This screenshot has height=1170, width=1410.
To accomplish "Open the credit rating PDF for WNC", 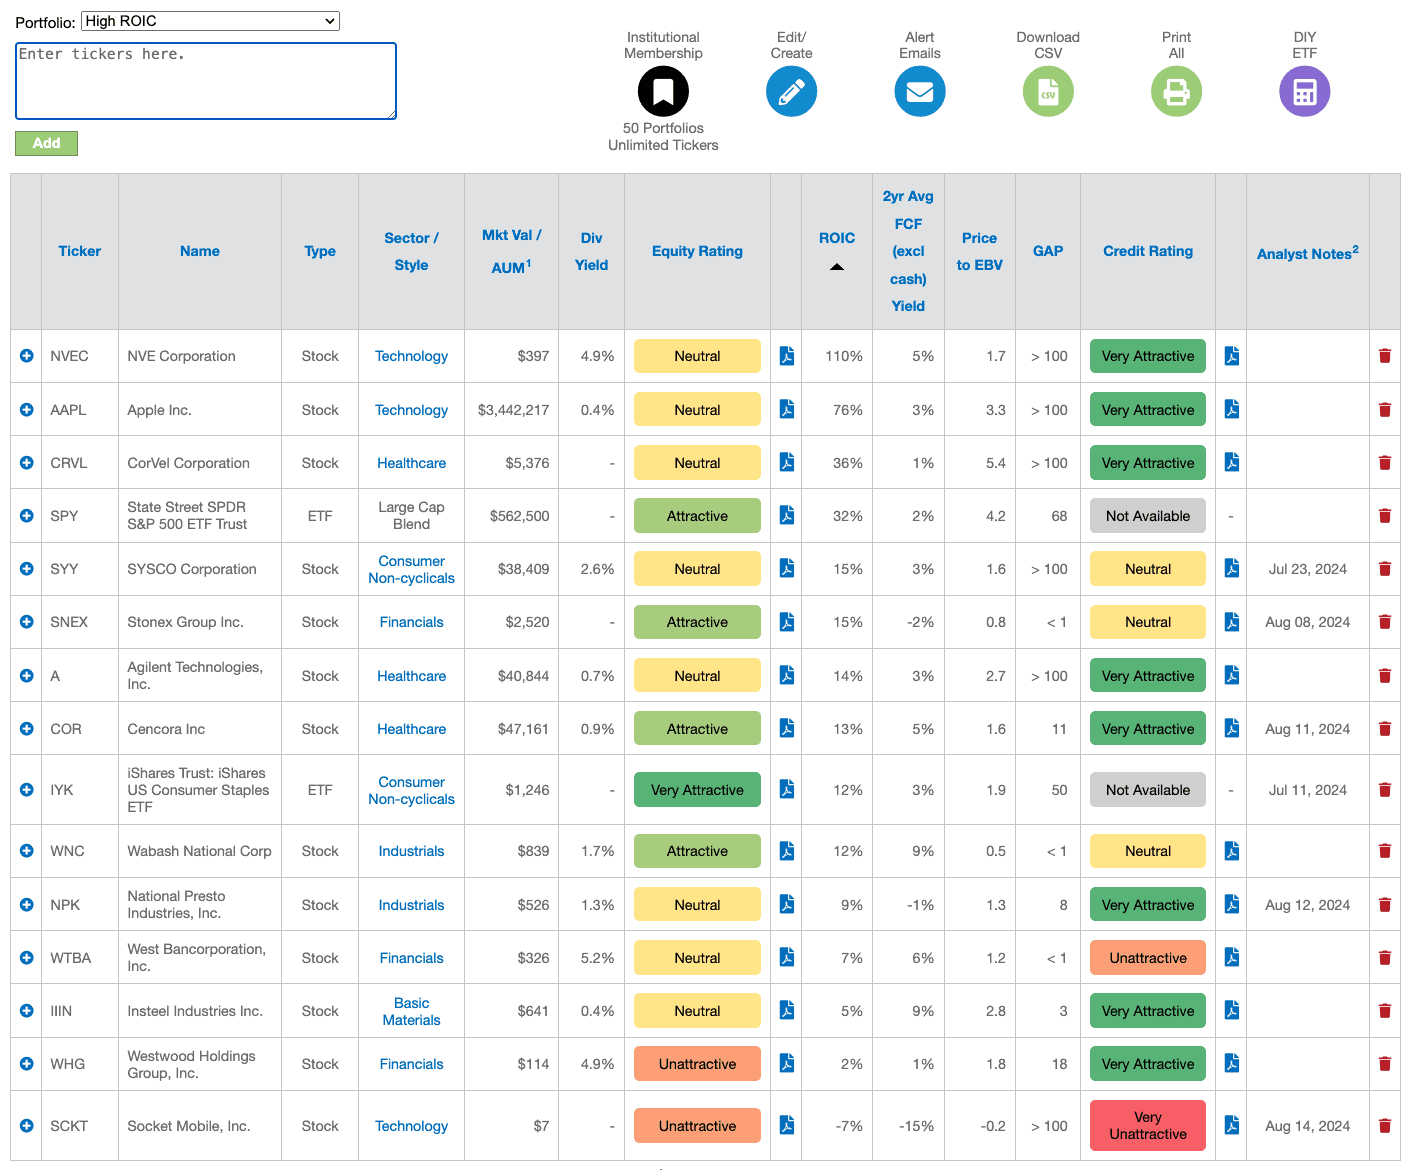I will coord(1232,851).
